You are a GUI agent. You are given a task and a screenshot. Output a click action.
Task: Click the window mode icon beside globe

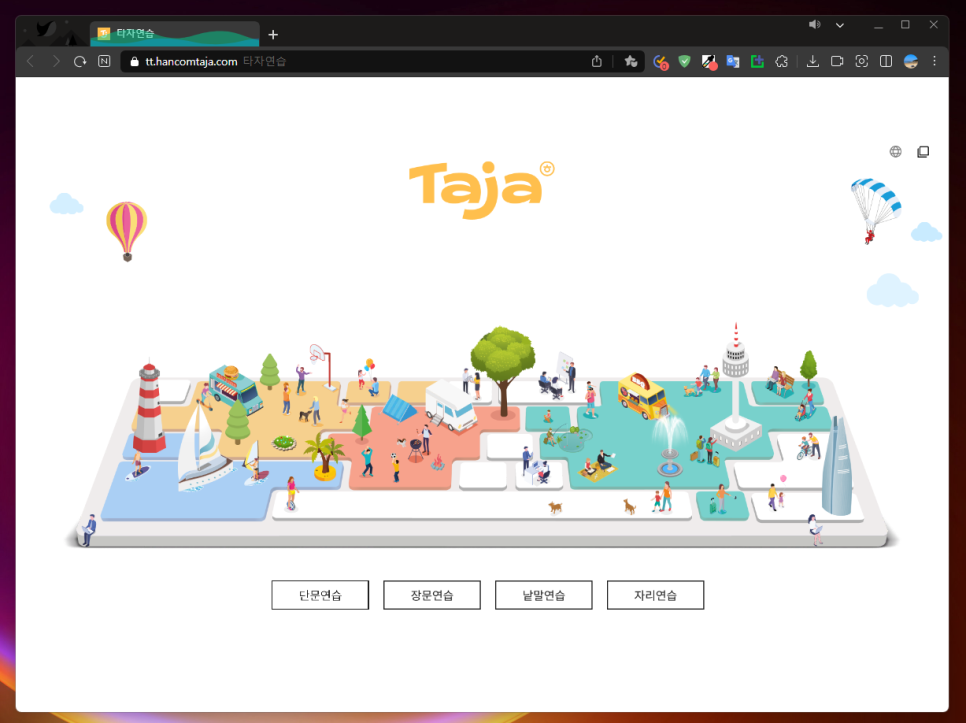click(923, 151)
